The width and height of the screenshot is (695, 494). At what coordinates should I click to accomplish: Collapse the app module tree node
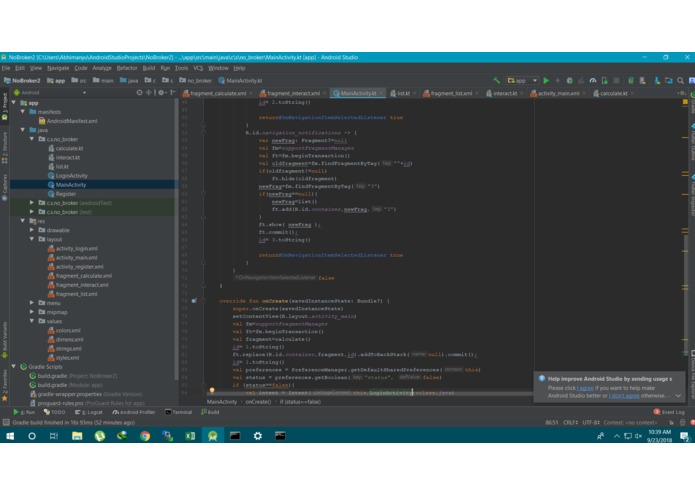(x=14, y=103)
